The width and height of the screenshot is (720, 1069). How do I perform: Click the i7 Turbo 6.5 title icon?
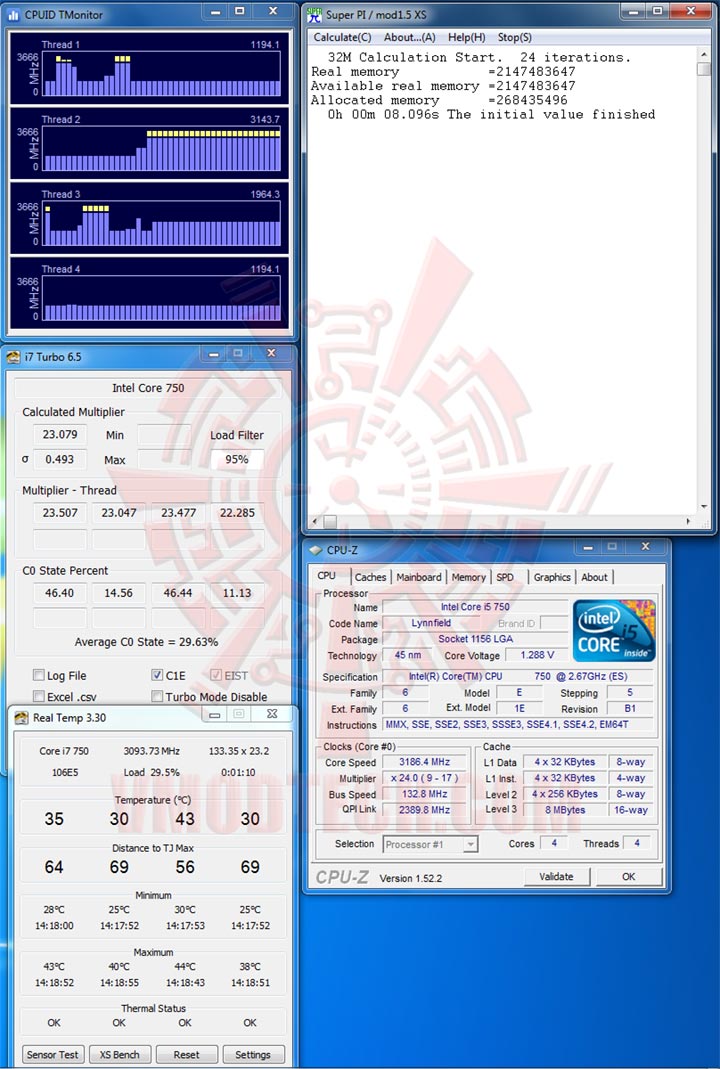(x=13, y=357)
